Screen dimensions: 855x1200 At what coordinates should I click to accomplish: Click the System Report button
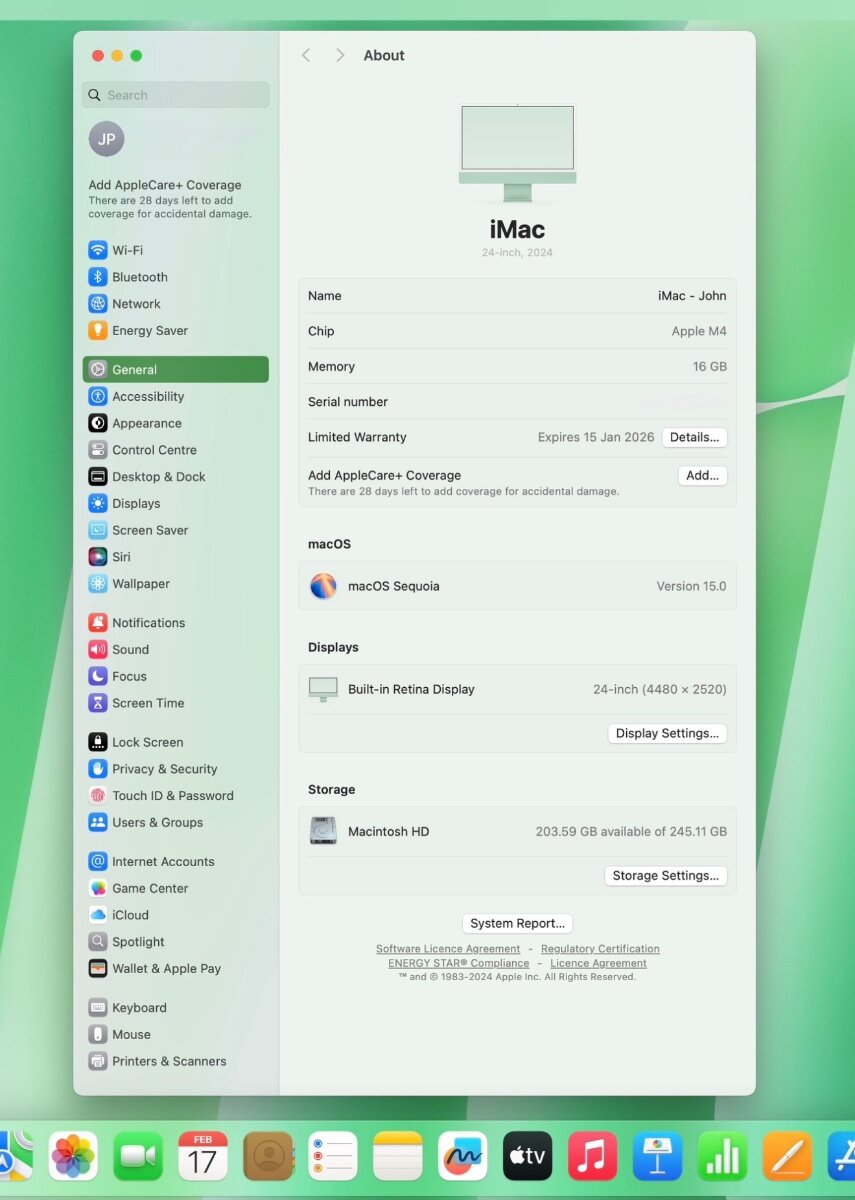pyautogui.click(x=518, y=923)
